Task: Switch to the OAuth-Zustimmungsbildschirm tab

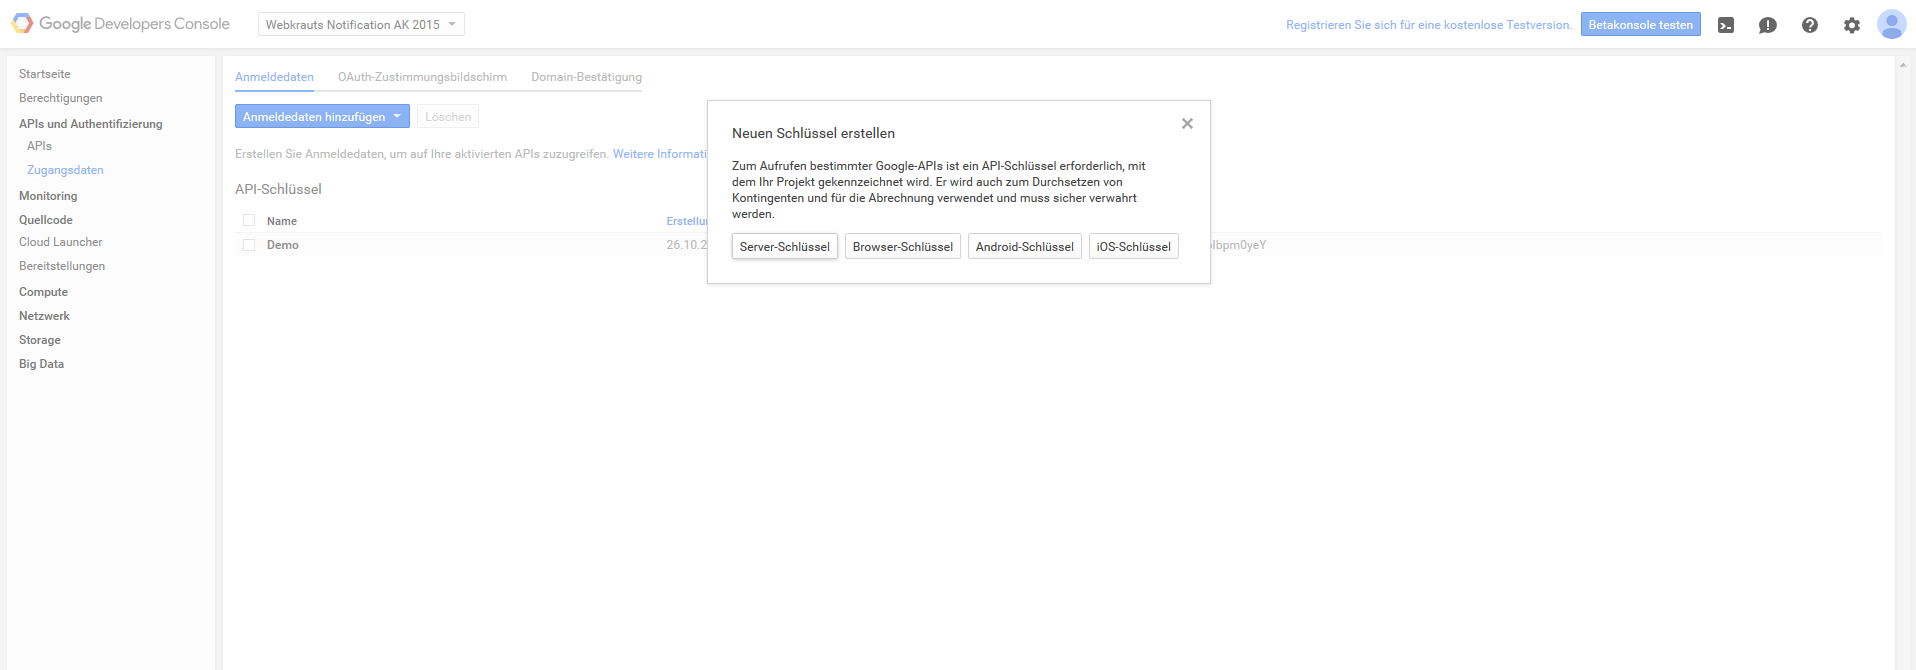Action: tap(422, 77)
